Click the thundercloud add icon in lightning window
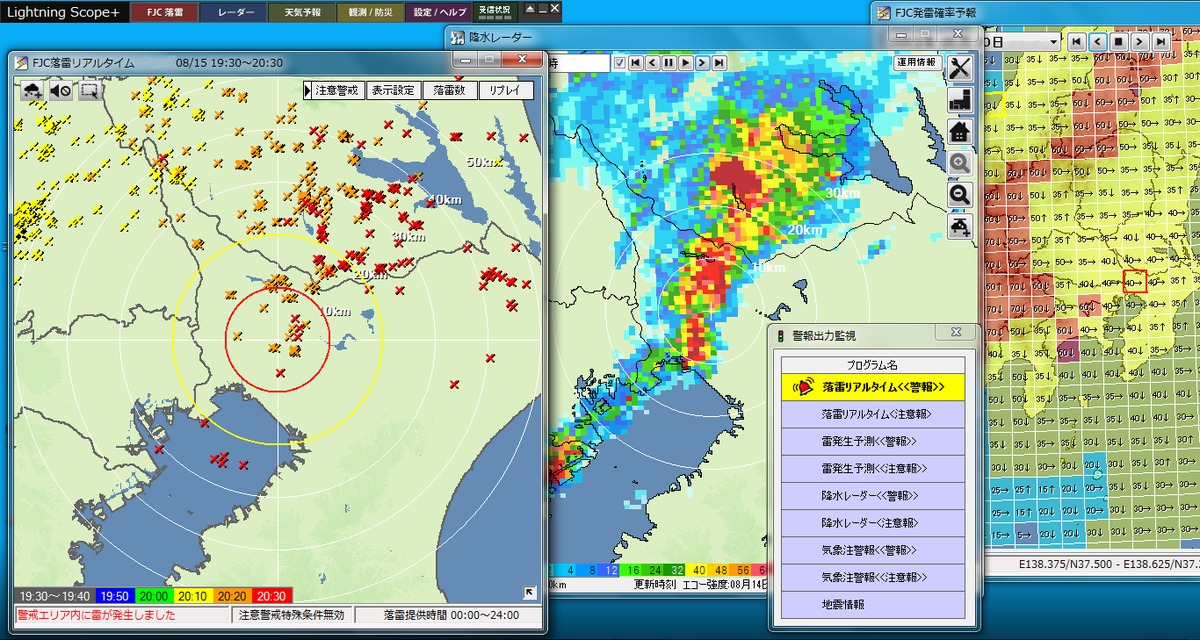 pyautogui.click(x=32, y=91)
